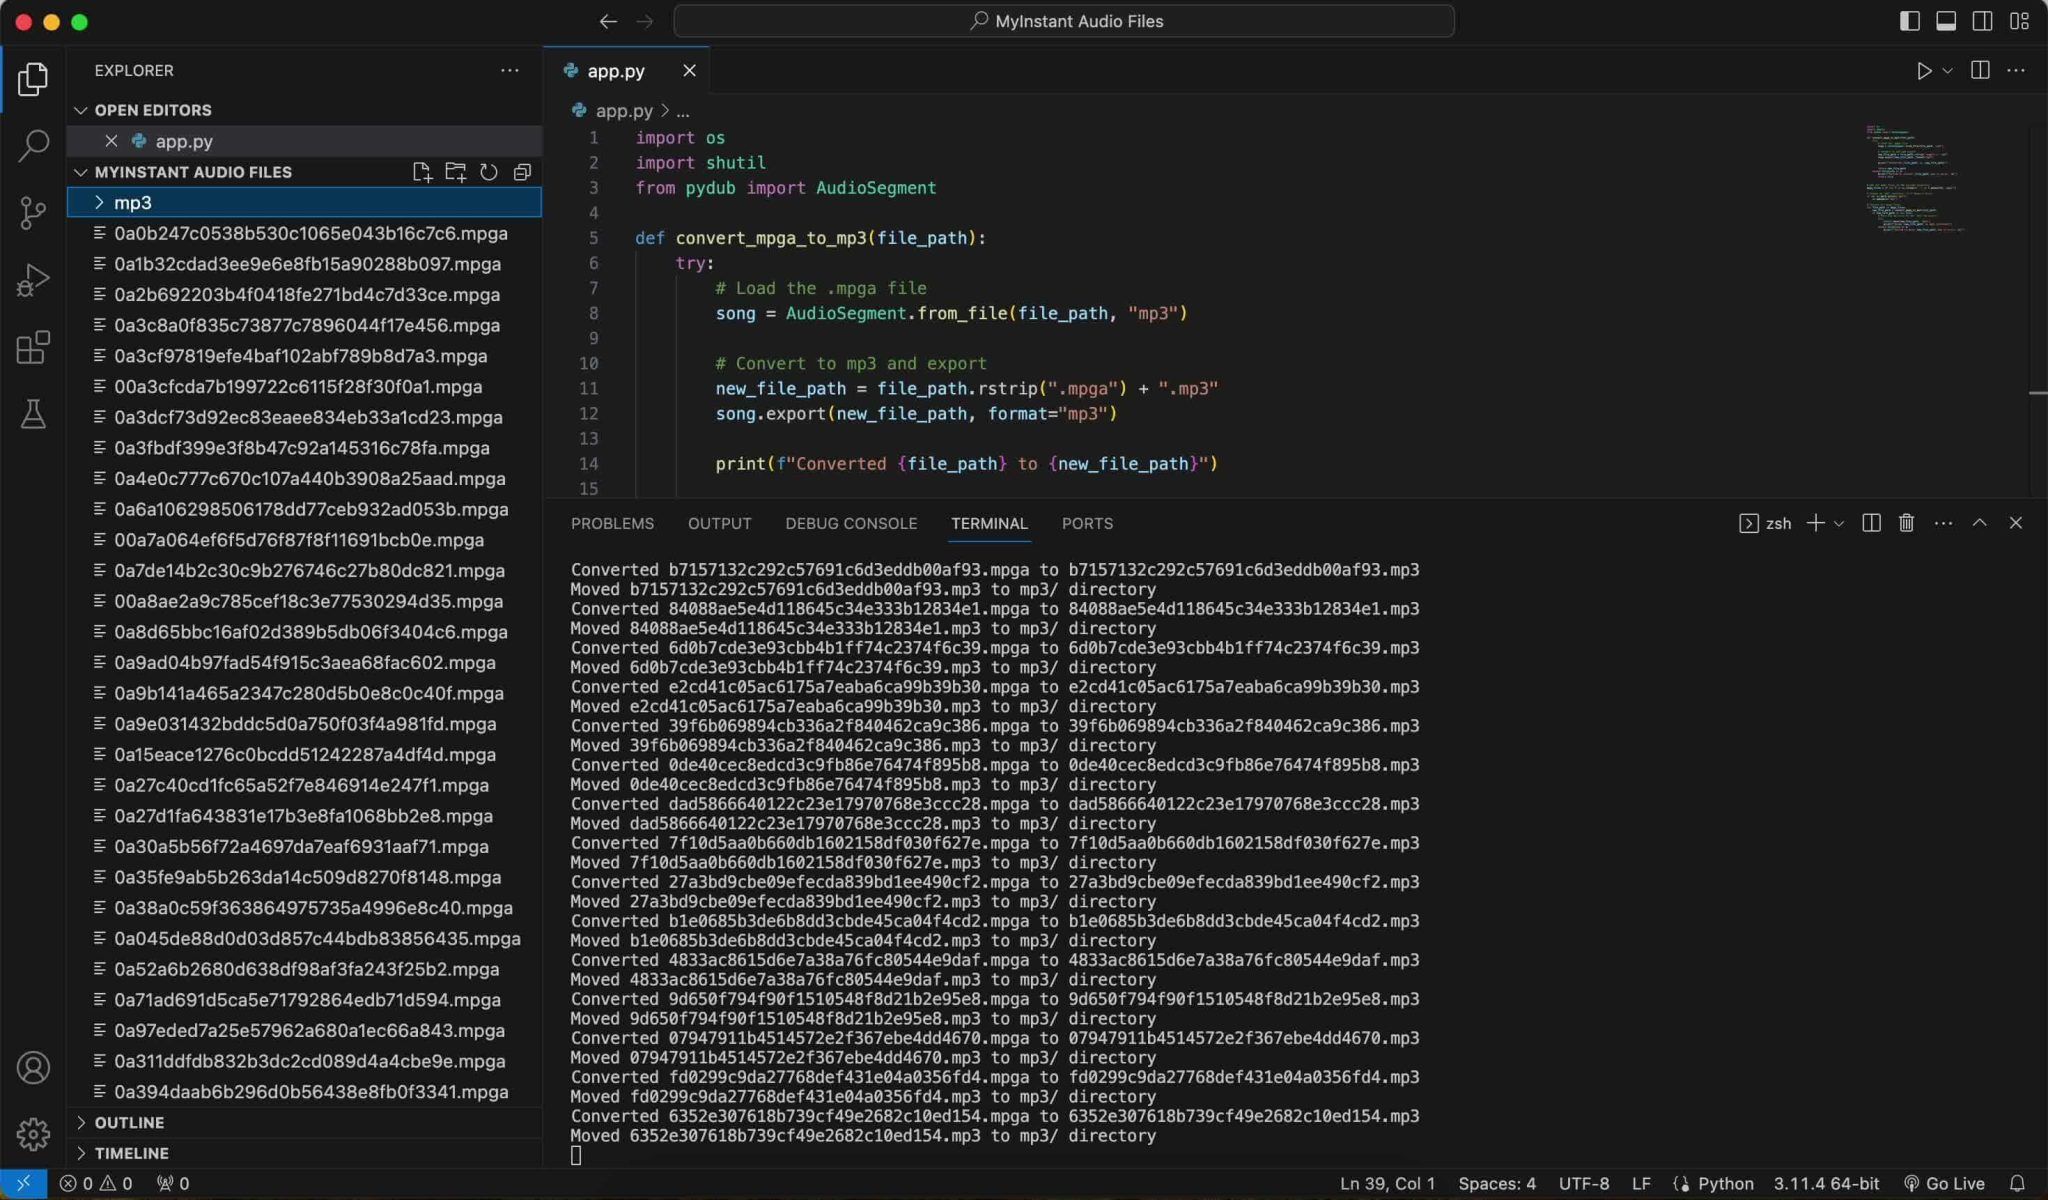Image resolution: width=2048 pixels, height=1200 pixels.
Task: Expand the Timeline section
Action: (304, 1153)
